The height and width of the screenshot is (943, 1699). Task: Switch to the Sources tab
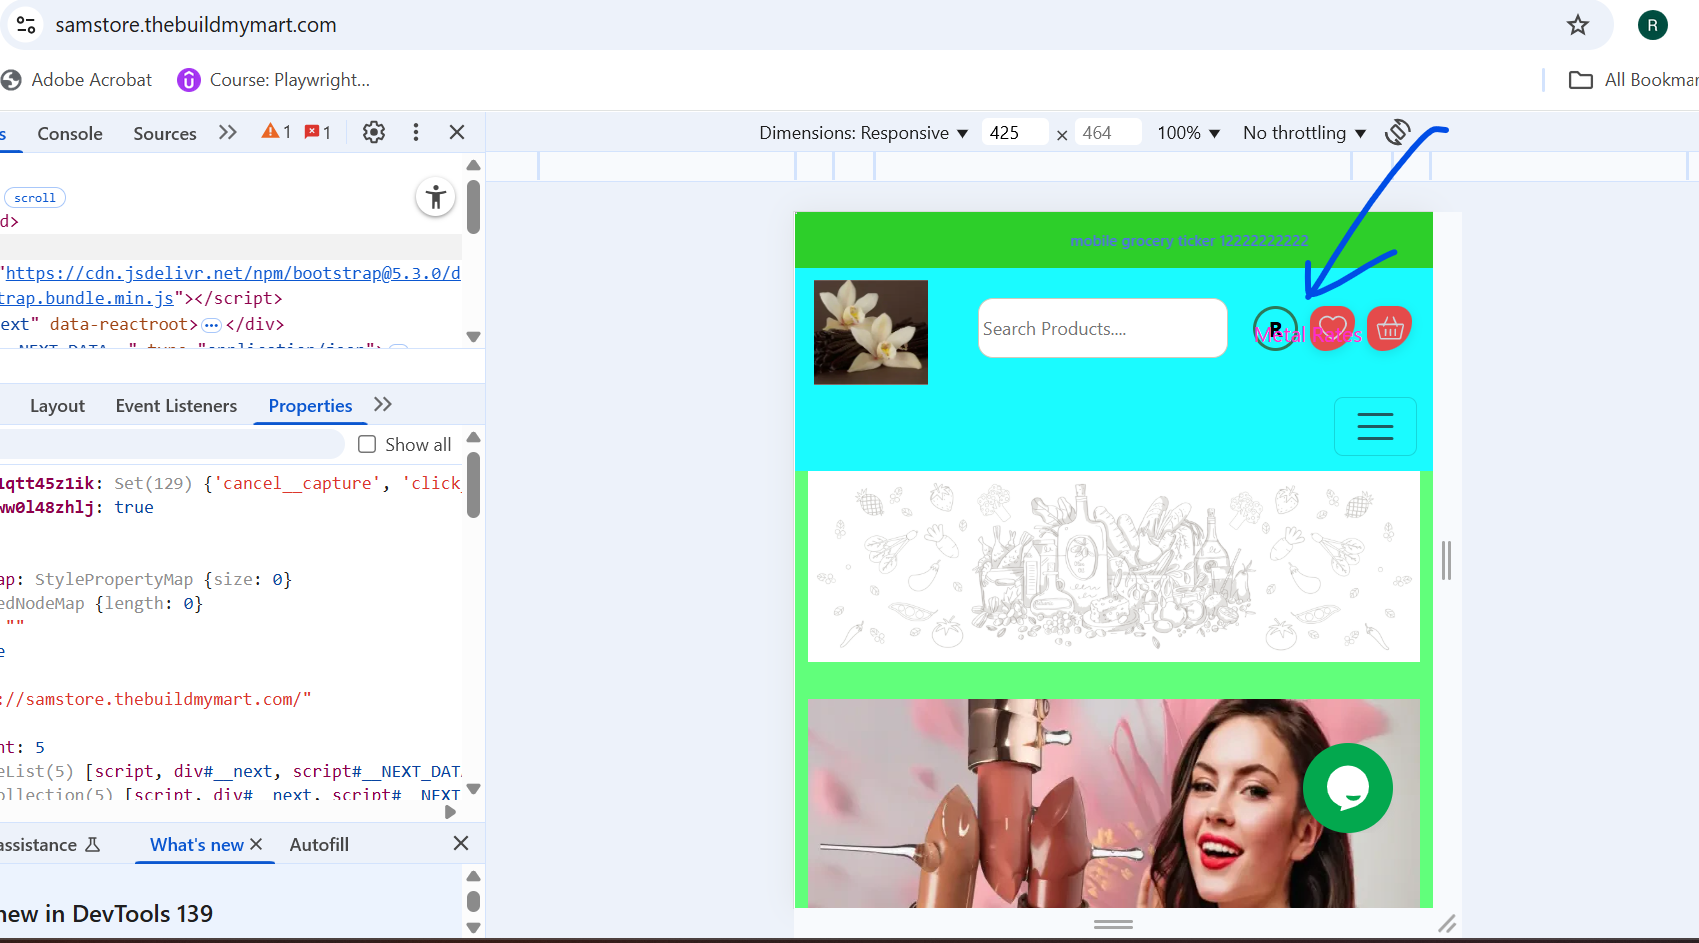tap(165, 133)
